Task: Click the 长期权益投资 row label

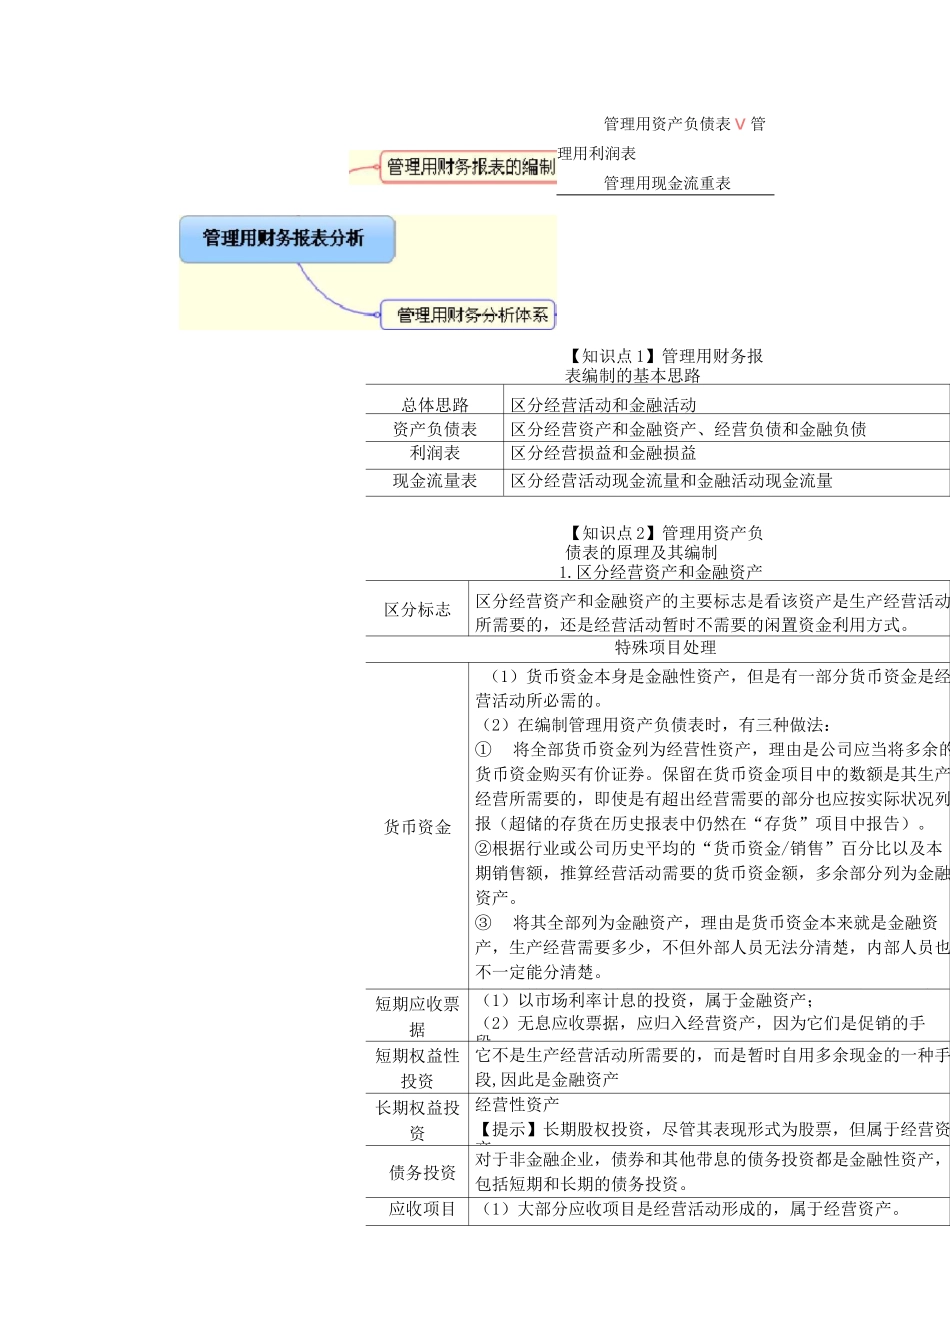Action: click(417, 1120)
